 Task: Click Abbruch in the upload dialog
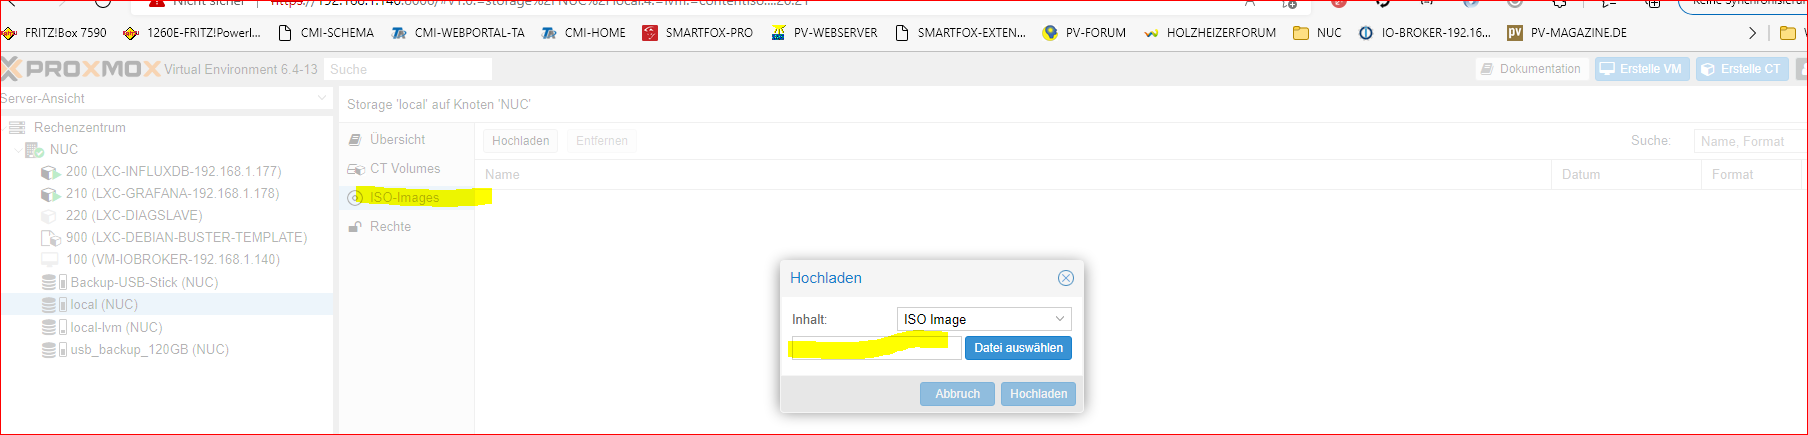[x=957, y=394]
